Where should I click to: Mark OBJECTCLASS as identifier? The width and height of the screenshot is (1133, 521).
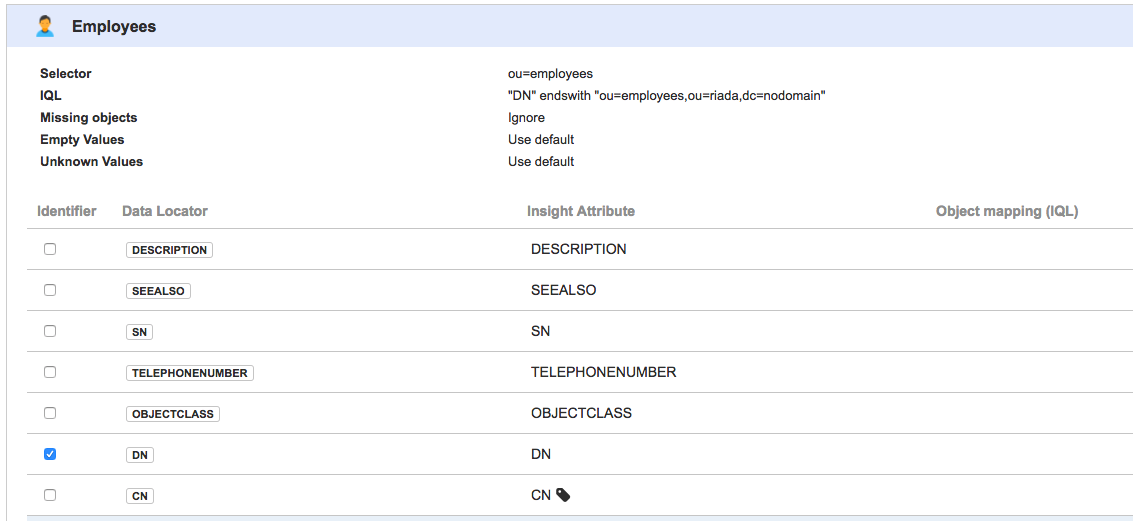[50, 413]
